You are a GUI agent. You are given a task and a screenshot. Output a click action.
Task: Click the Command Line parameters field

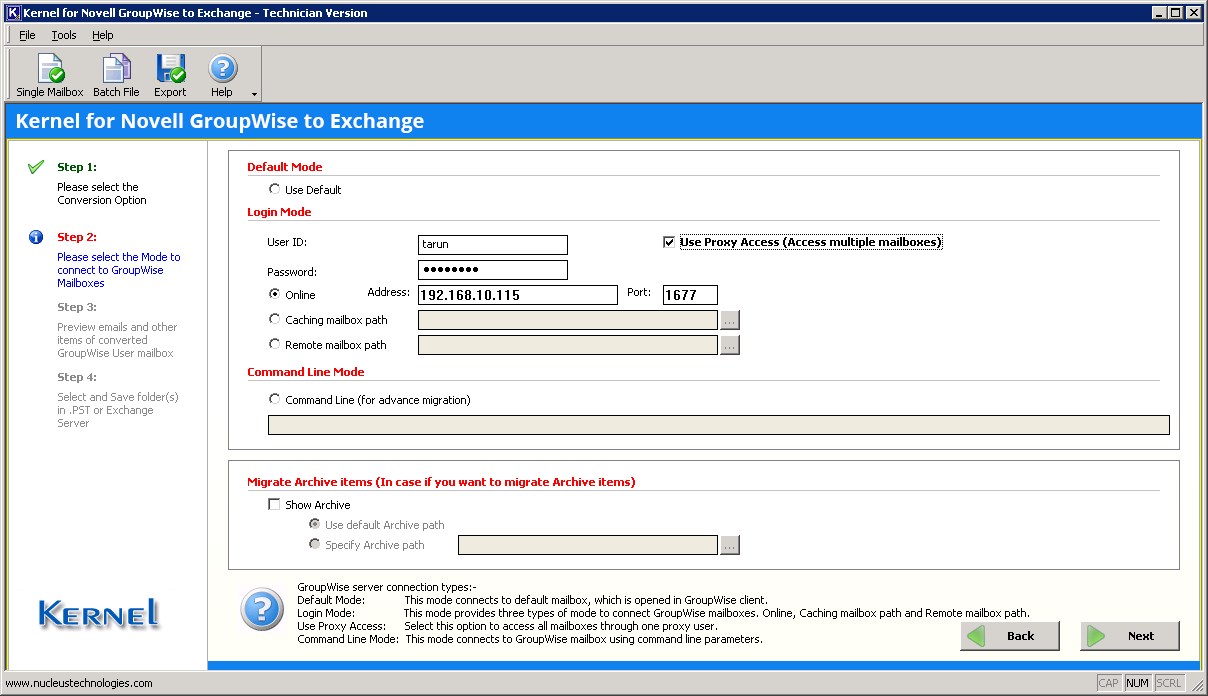pyautogui.click(x=719, y=425)
